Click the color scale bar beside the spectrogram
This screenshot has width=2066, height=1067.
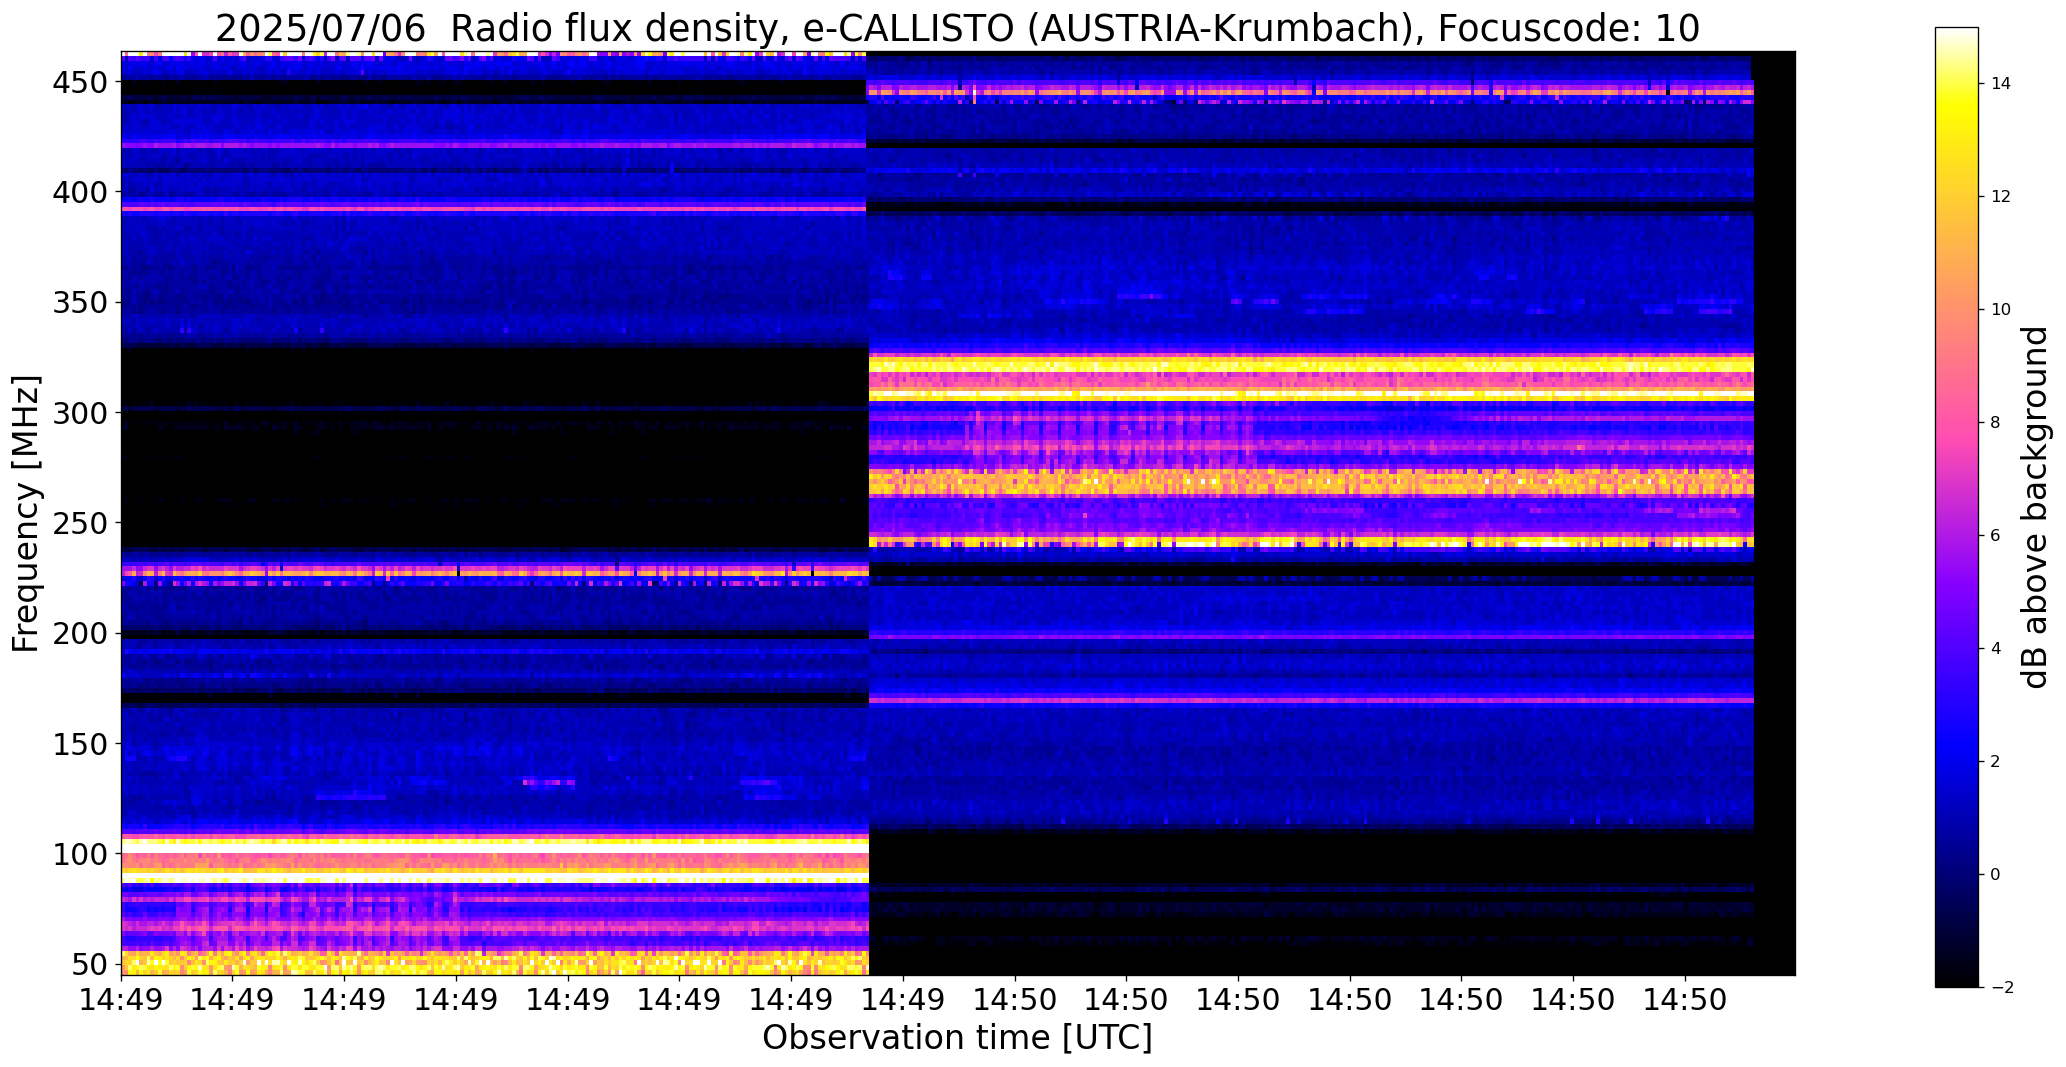point(1957,507)
